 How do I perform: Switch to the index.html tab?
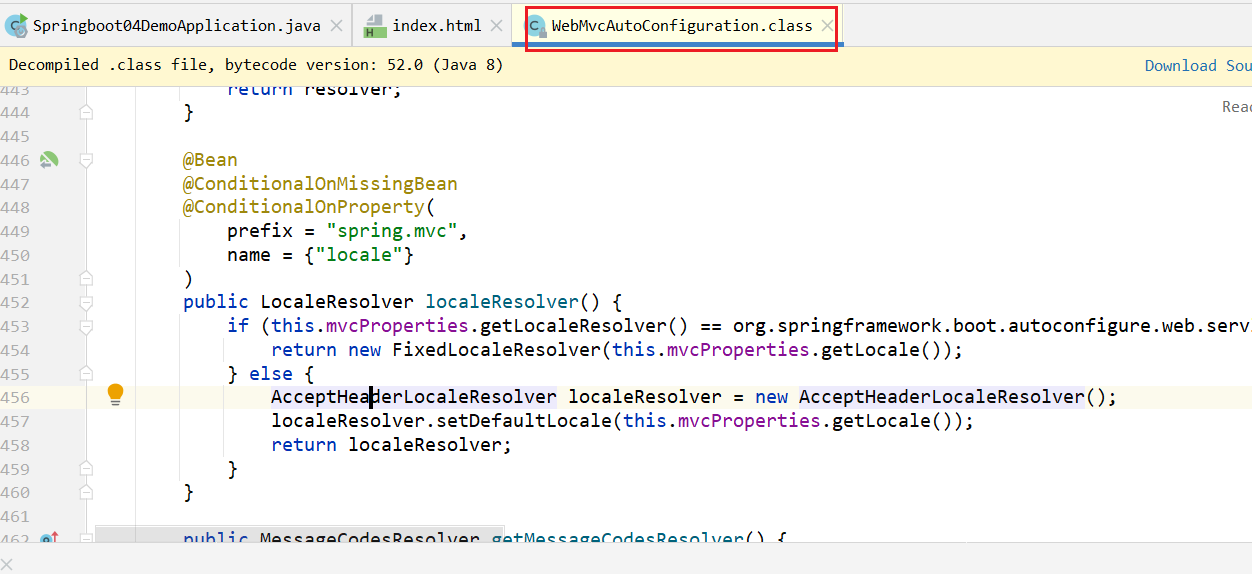pos(436,26)
